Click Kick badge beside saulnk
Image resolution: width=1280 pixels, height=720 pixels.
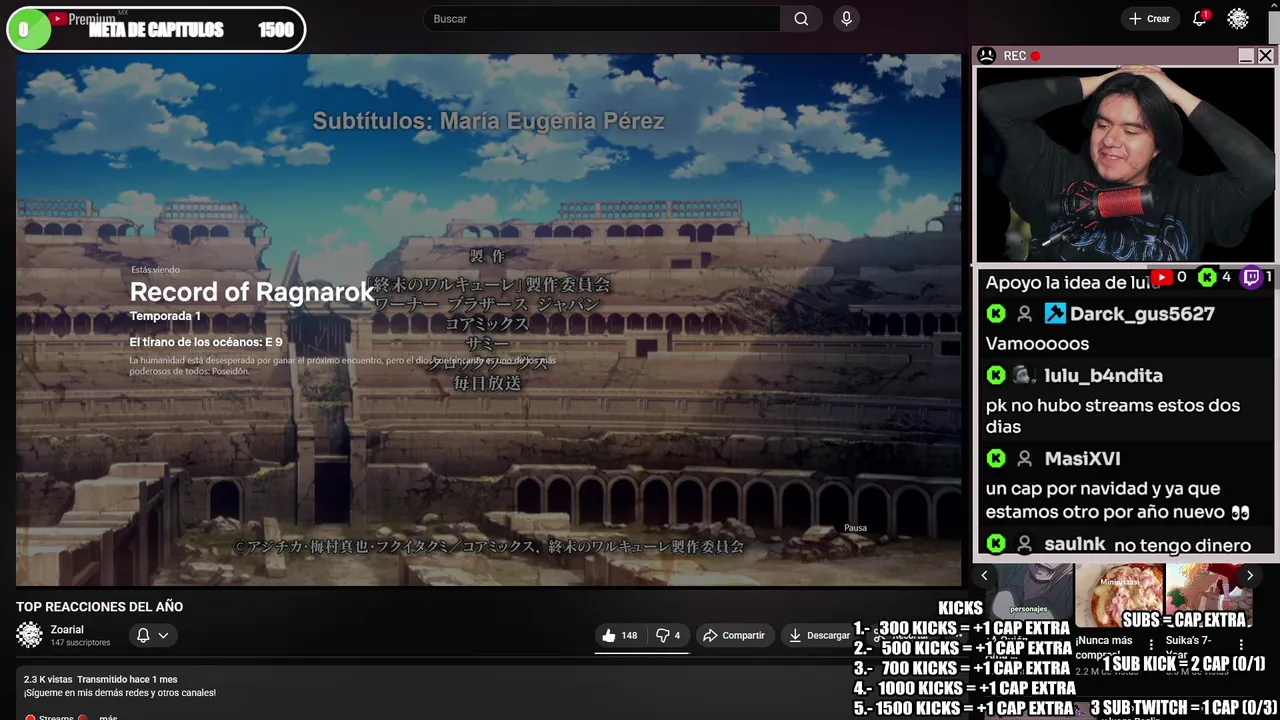tap(995, 544)
